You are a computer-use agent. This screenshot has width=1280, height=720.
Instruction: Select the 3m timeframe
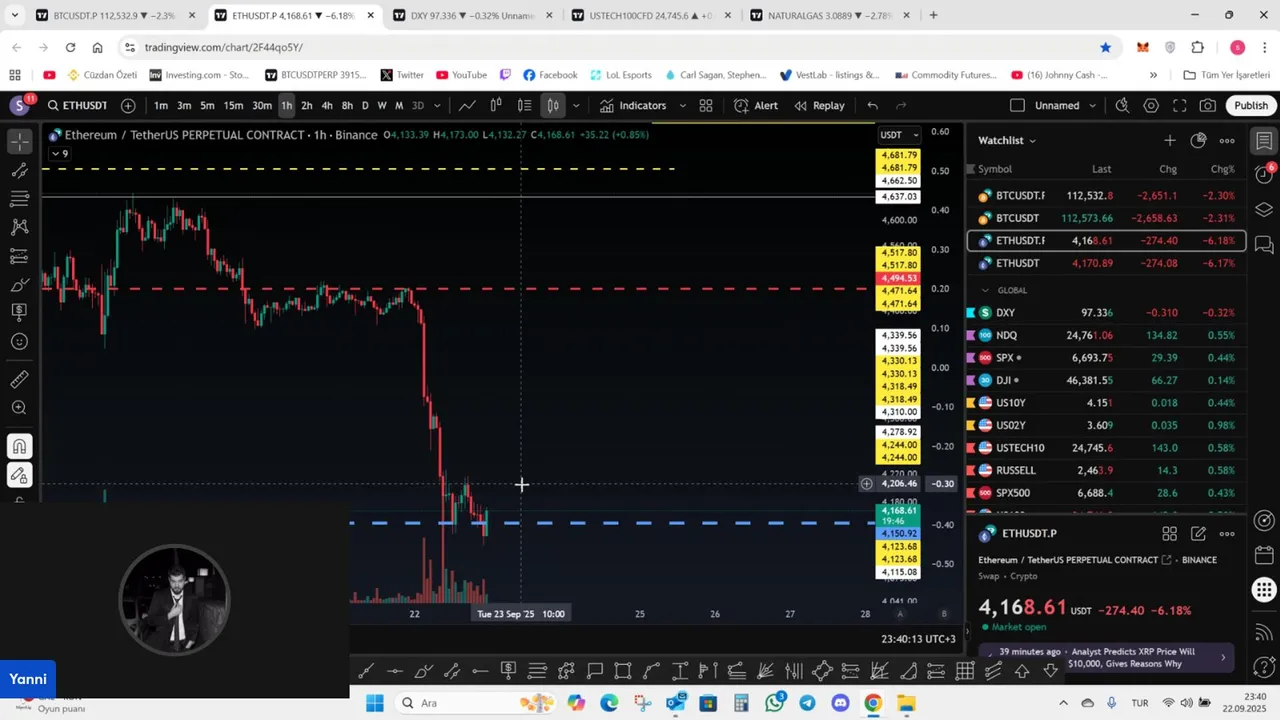[184, 105]
